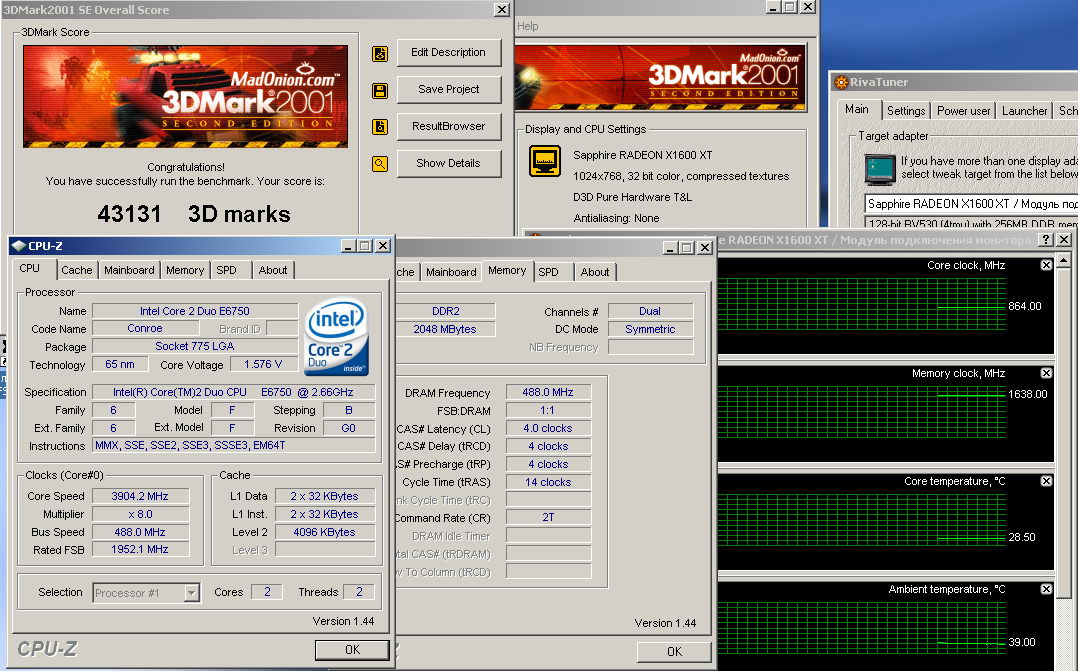The width and height of the screenshot is (1078, 671).
Task: Click the Command Rate value 2T
Action: coord(548,518)
